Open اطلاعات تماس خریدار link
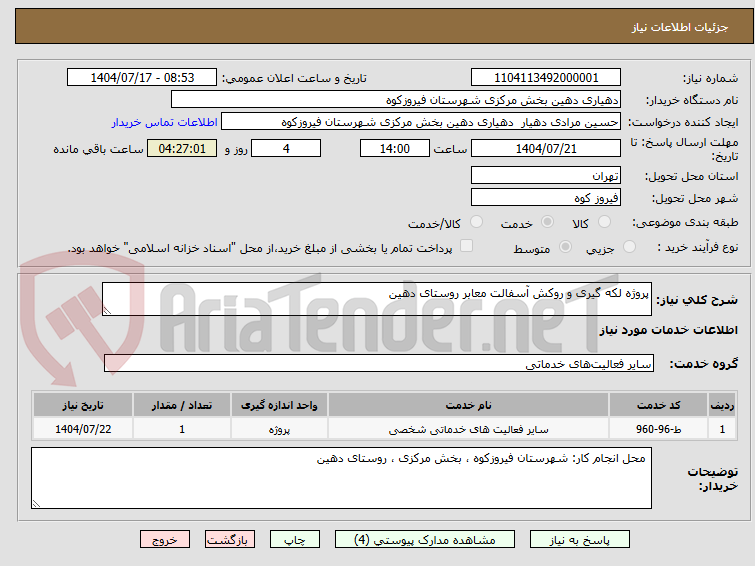 click(165, 122)
